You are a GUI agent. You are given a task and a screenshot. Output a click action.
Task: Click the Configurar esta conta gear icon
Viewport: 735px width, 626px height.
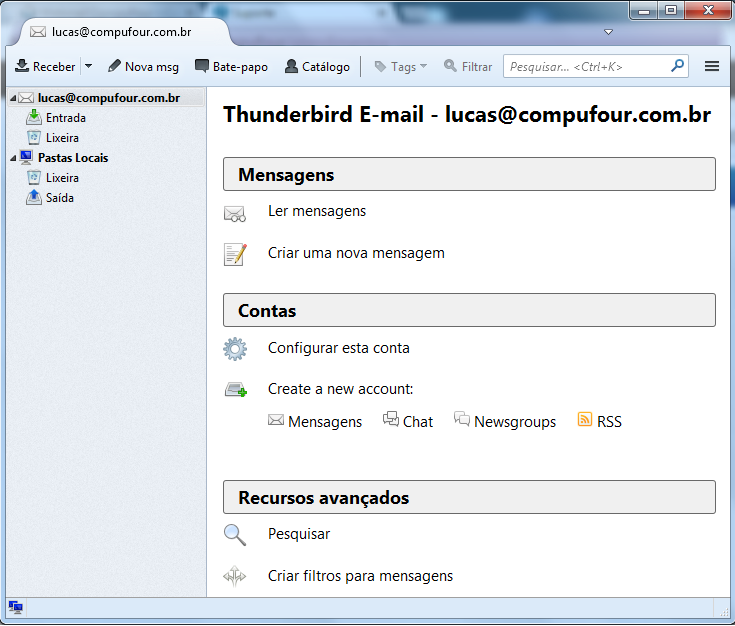pyautogui.click(x=235, y=349)
